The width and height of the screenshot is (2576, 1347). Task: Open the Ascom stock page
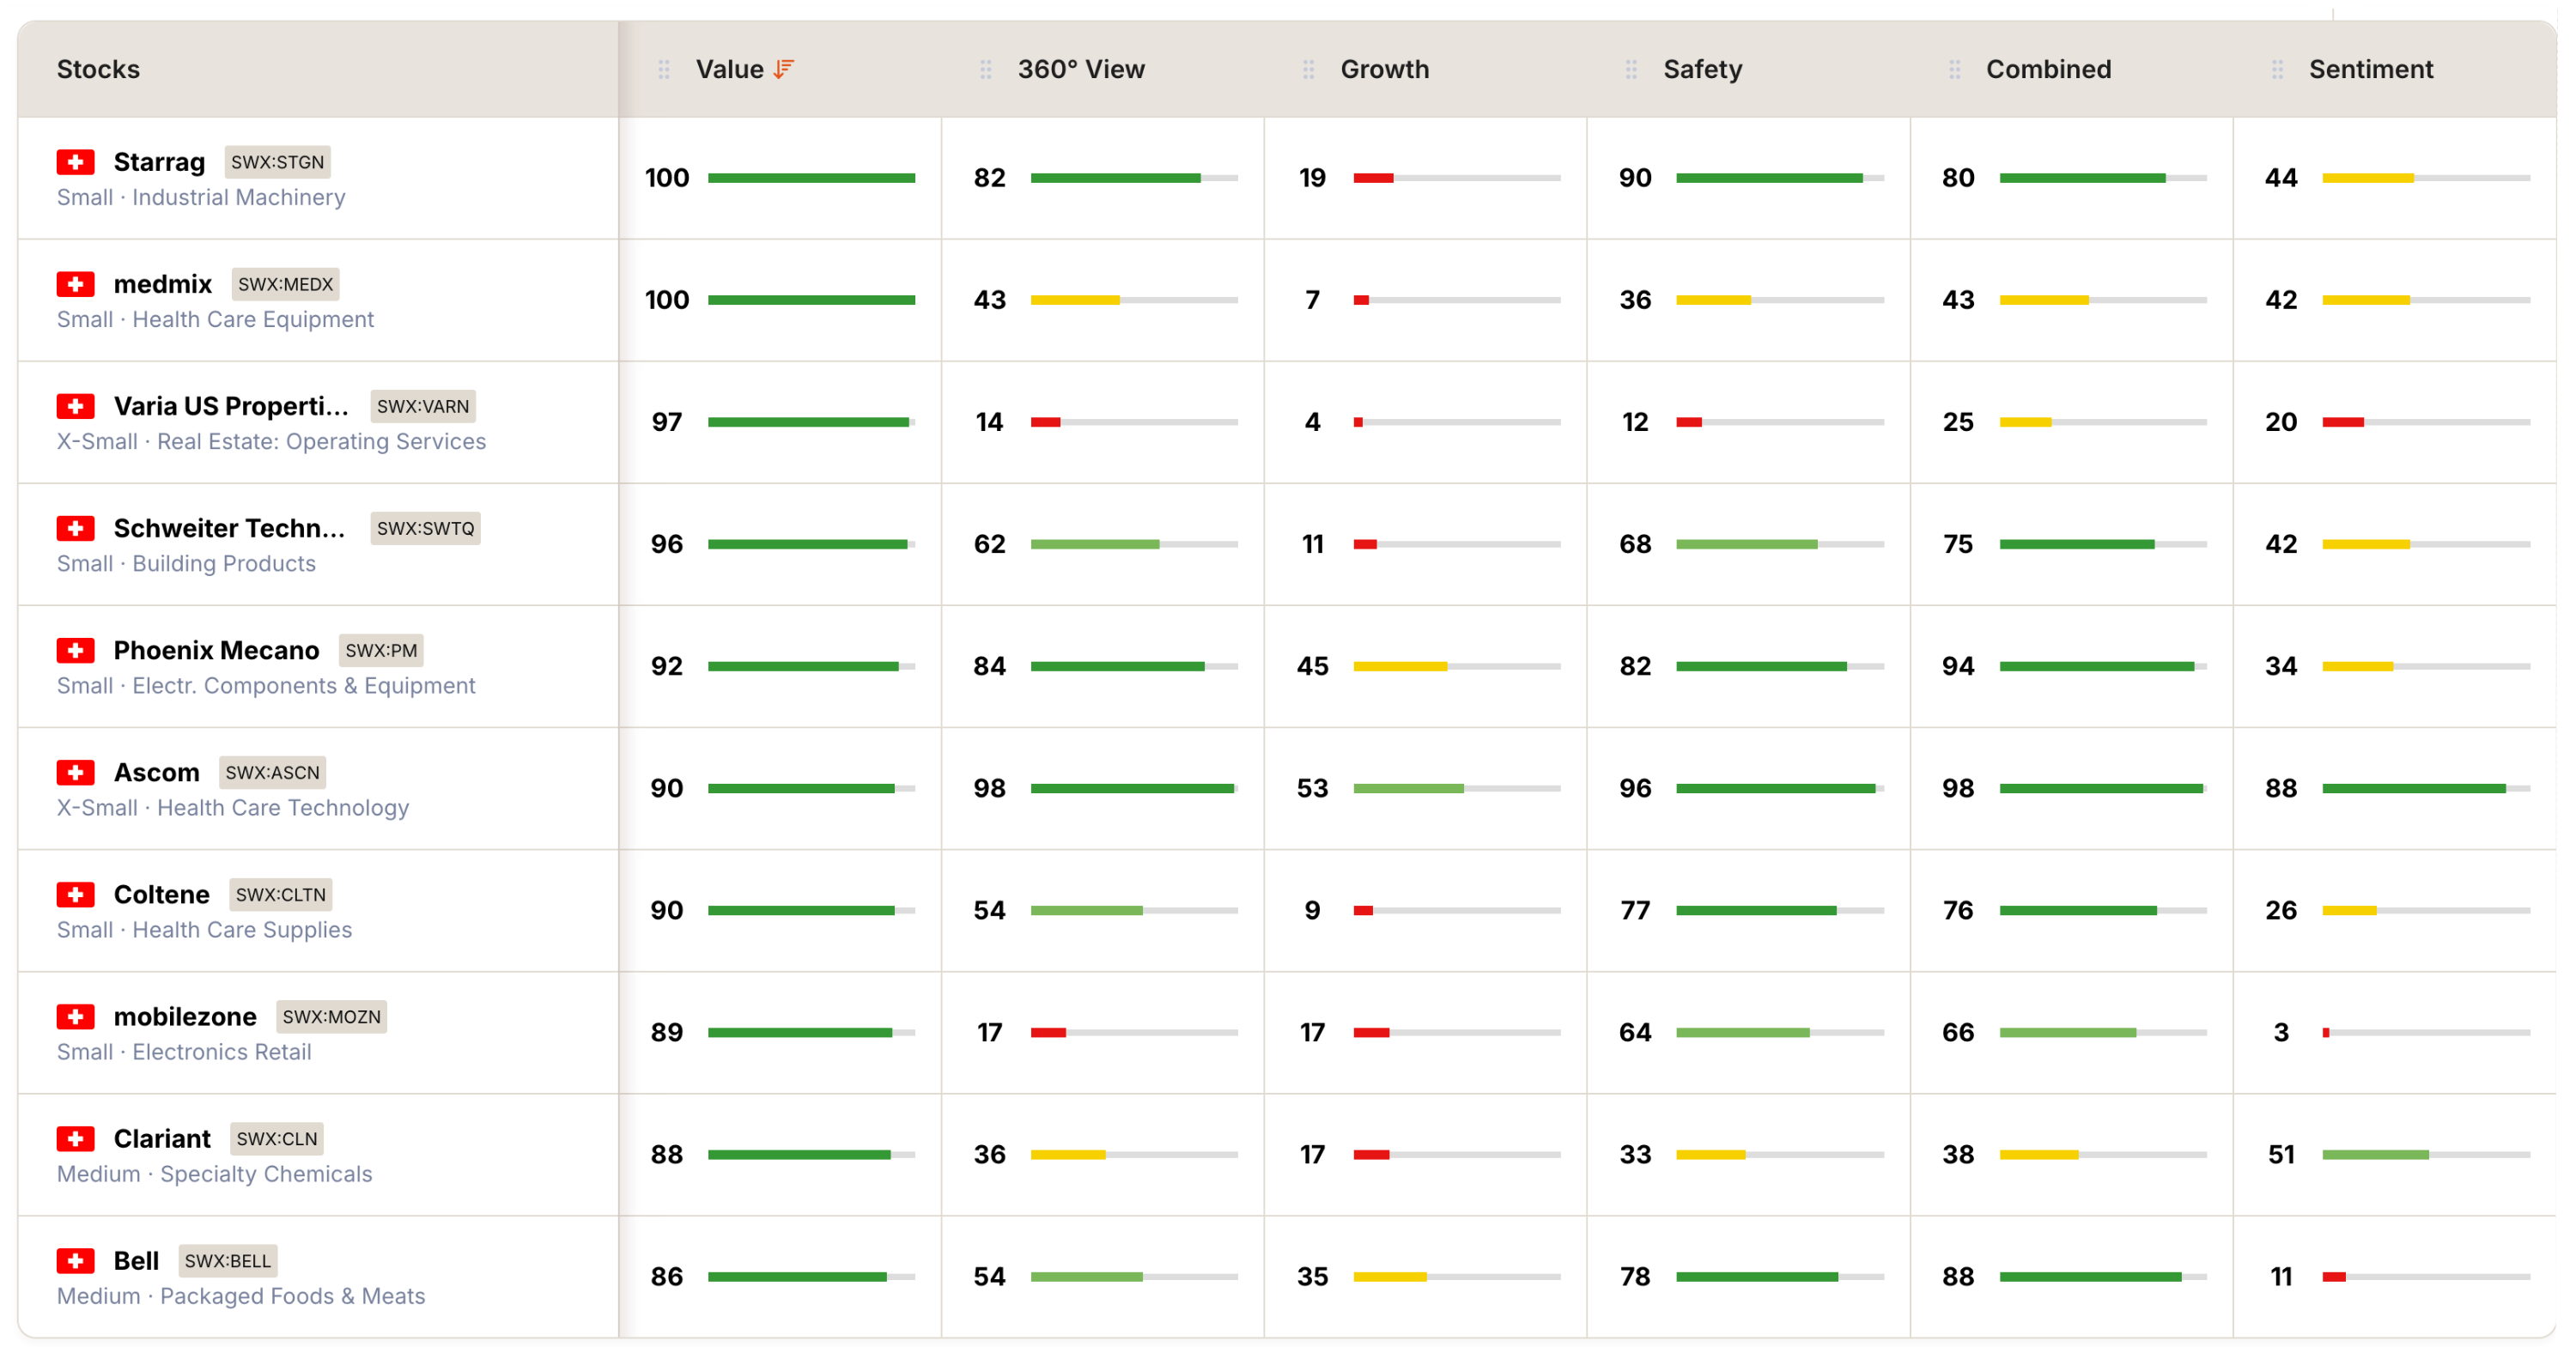[156, 772]
